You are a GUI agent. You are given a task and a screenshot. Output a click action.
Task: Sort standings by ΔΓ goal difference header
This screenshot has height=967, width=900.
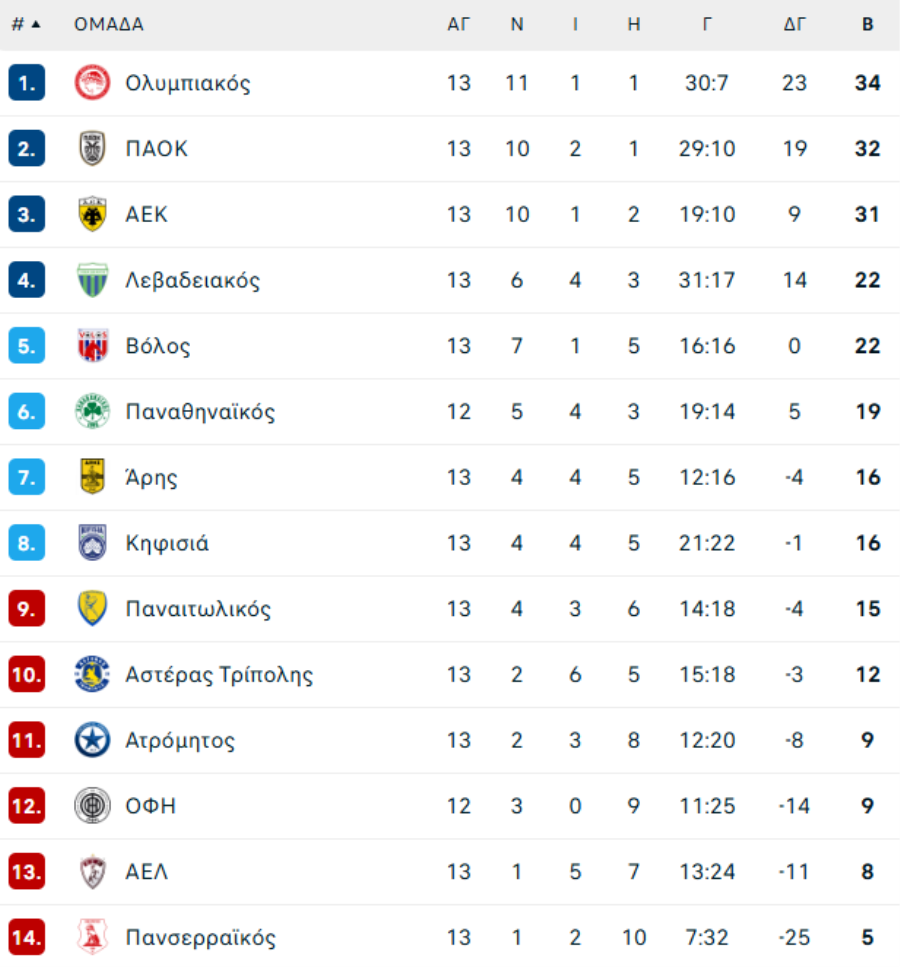[794, 25]
